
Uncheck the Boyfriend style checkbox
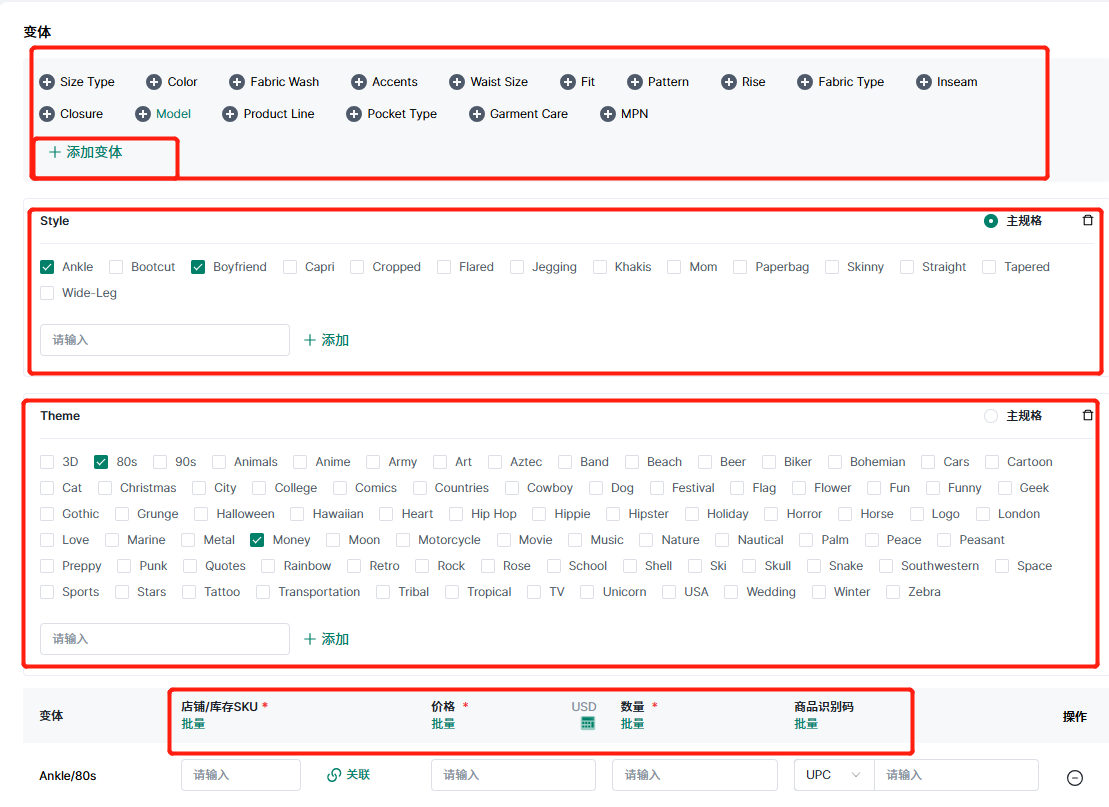tap(198, 267)
